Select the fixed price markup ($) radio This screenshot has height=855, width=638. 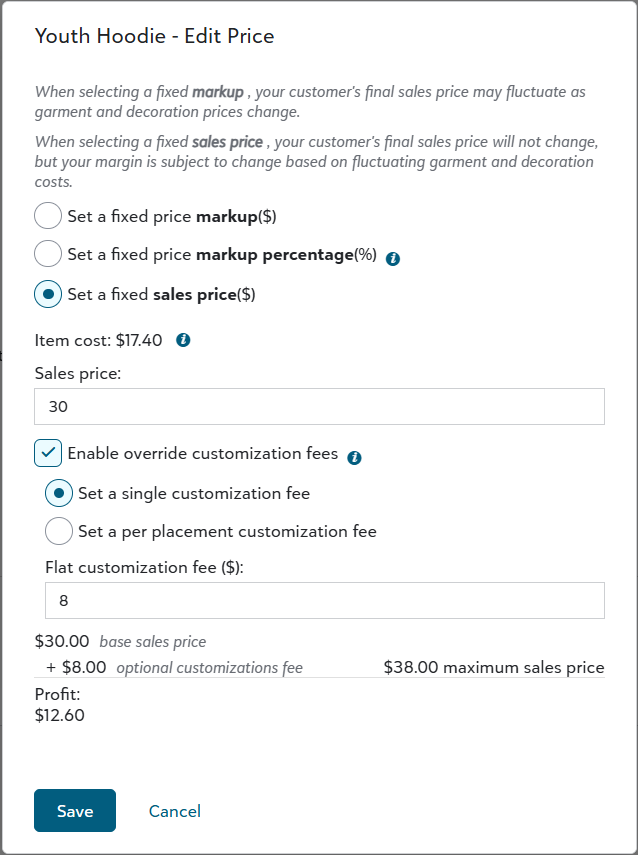point(48,216)
